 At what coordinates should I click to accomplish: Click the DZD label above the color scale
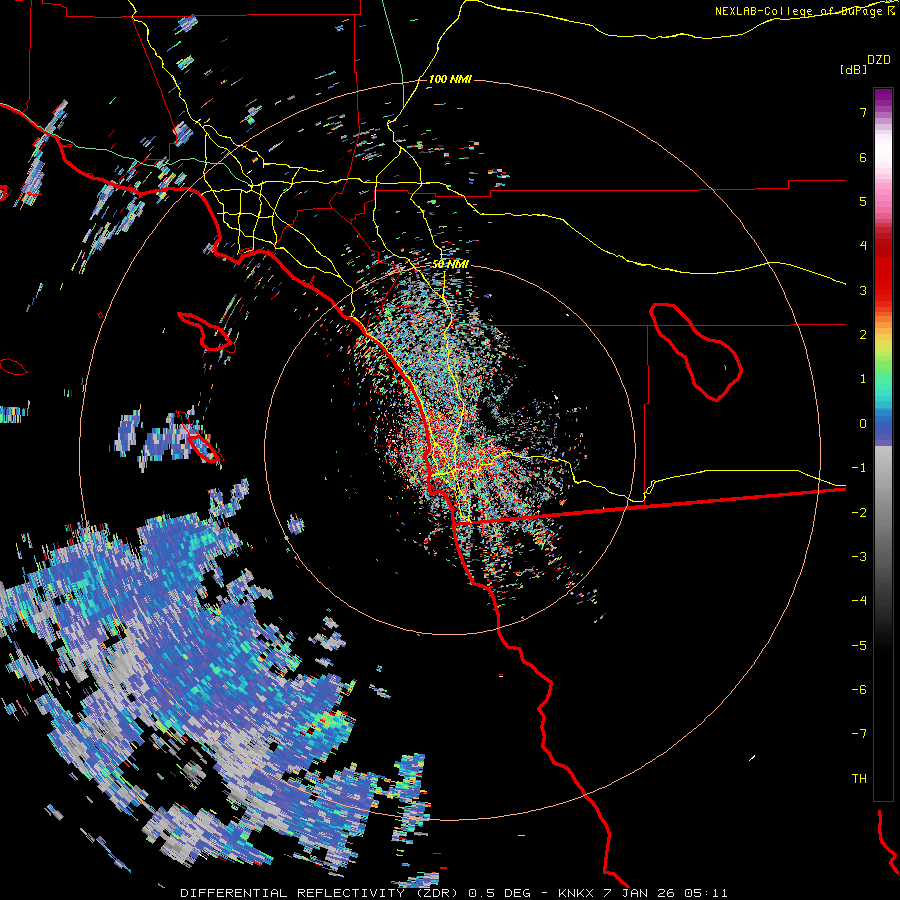(879, 60)
